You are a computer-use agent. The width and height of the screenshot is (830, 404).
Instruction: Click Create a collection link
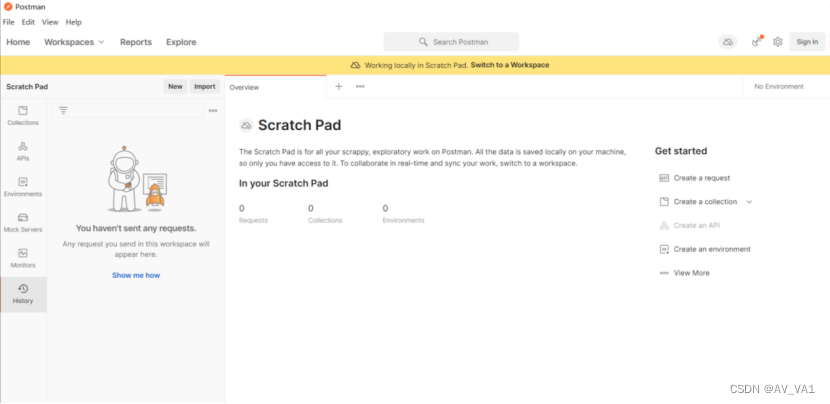705,202
